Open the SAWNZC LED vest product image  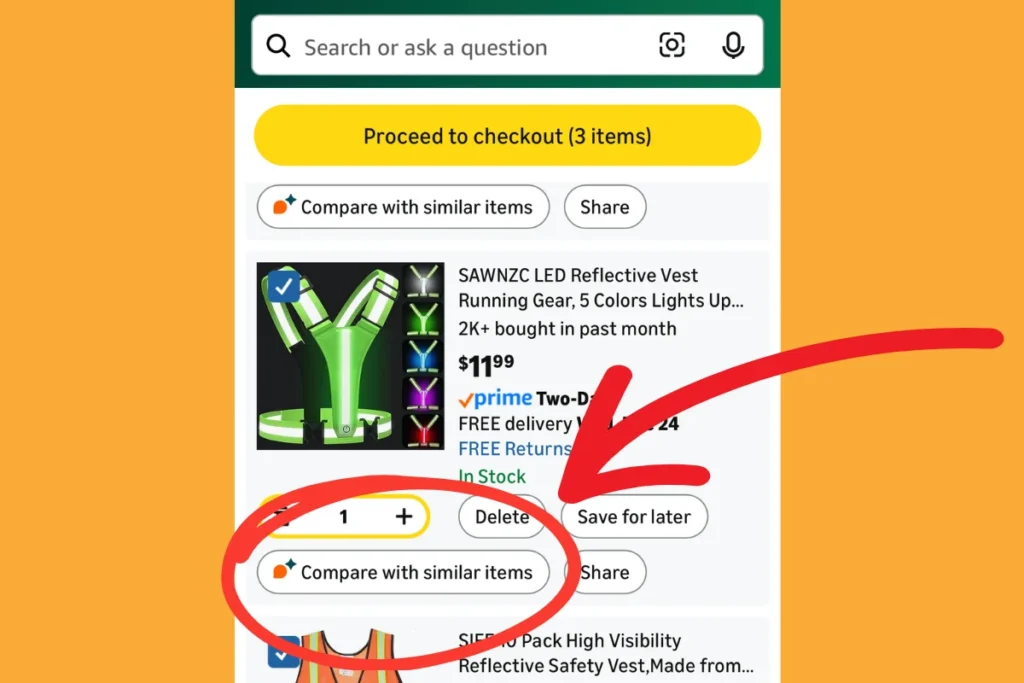[350, 356]
